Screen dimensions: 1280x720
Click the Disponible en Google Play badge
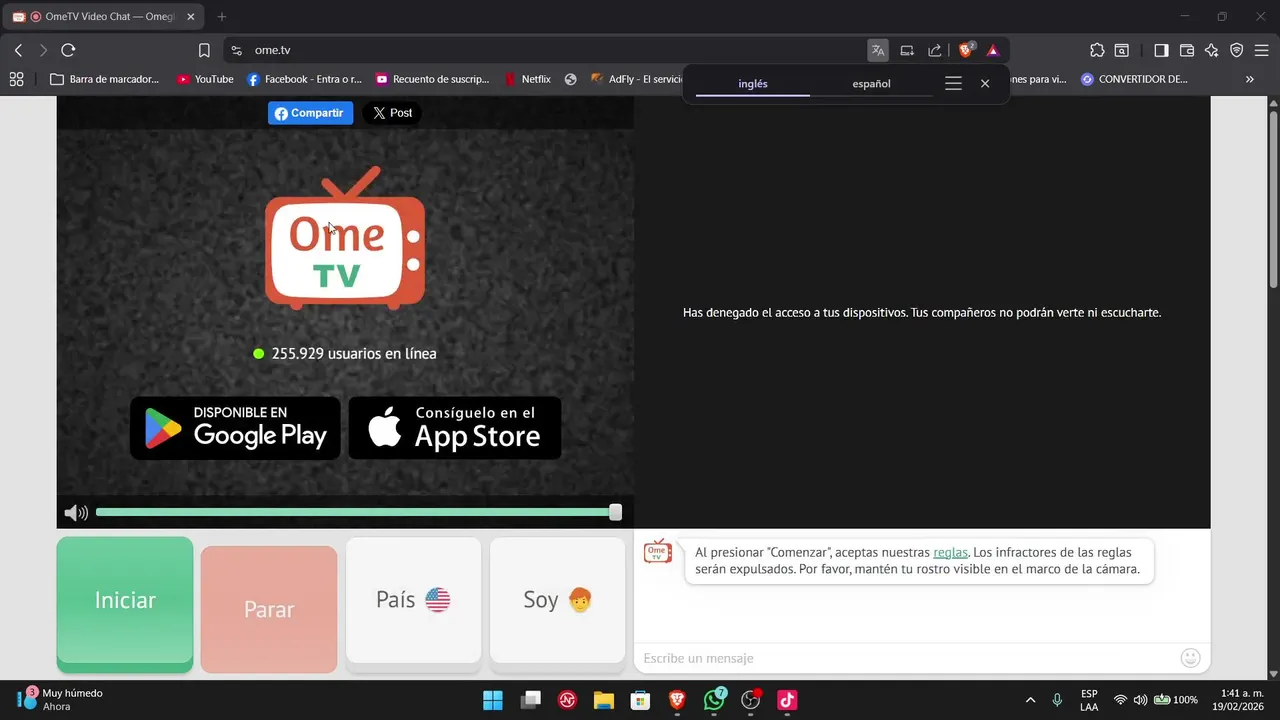[x=235, y=428]
